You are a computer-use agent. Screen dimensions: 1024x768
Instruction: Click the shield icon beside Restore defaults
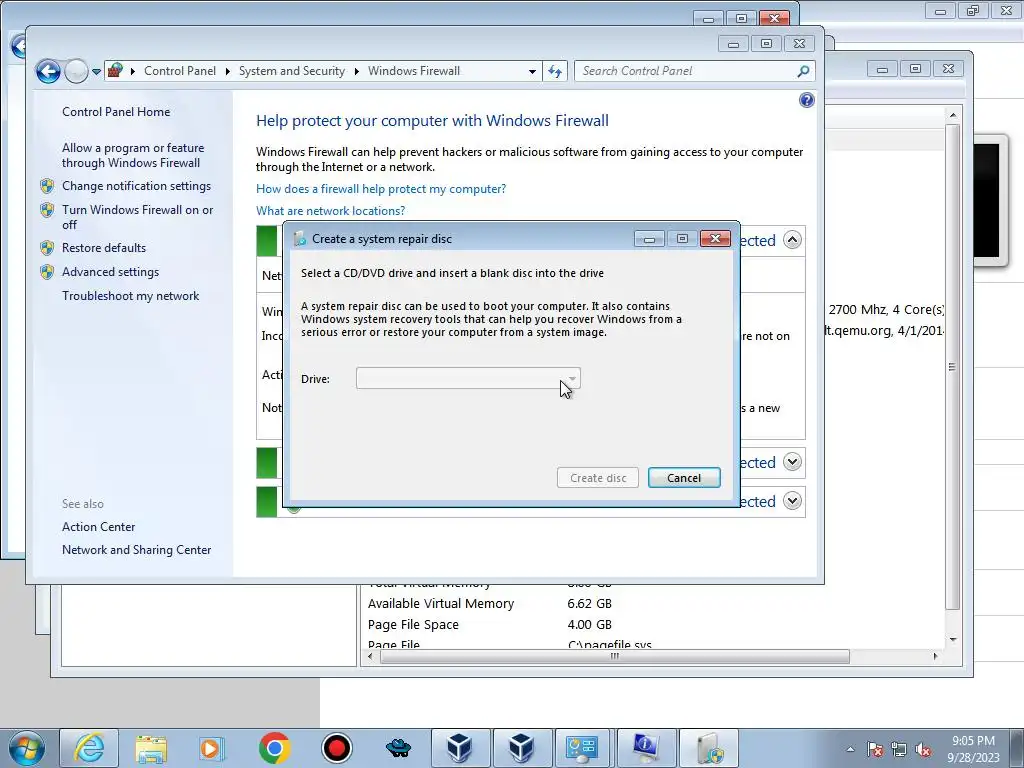tap(46, 248)
